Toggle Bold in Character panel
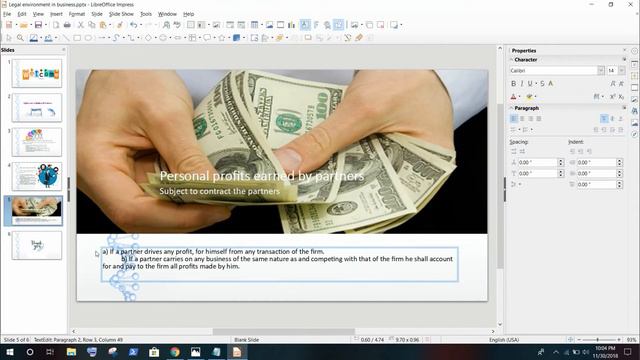The height and width of the screenshot is (360, 640). click(513, 84)
